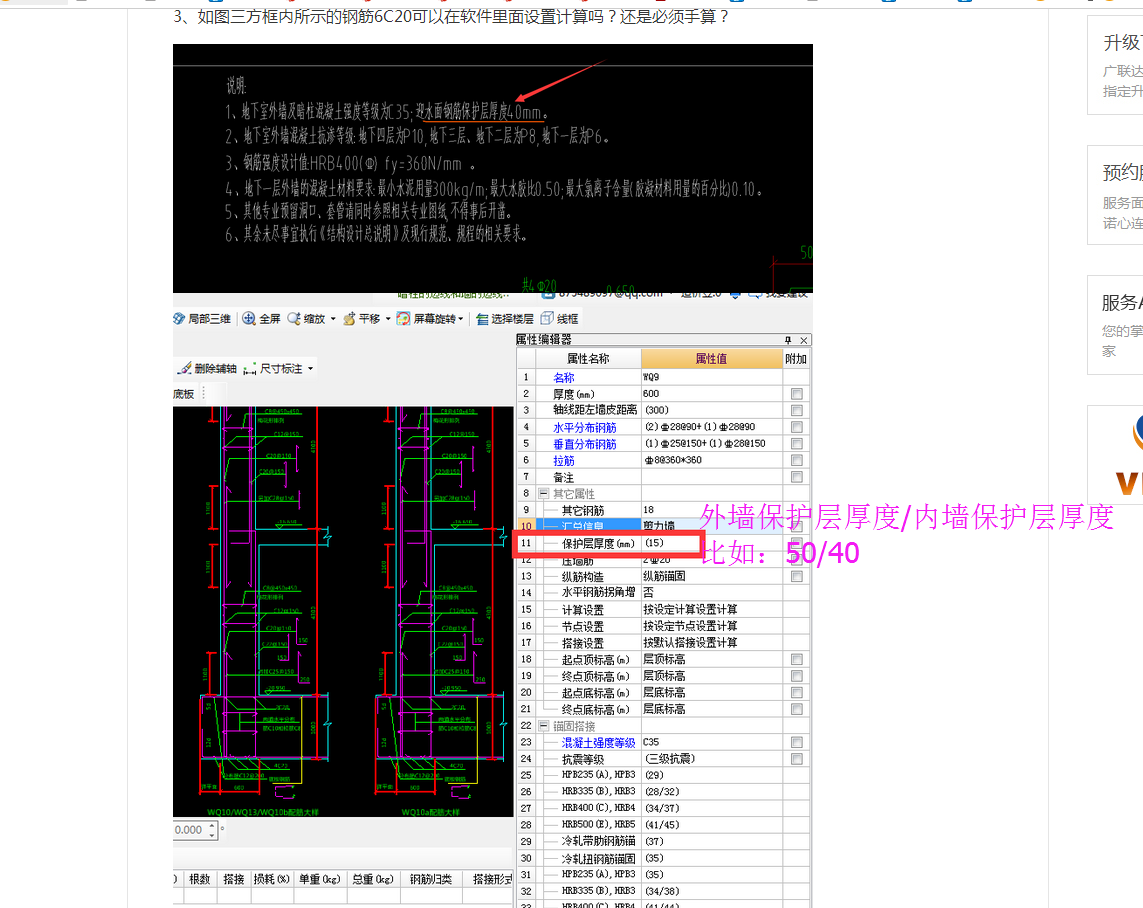Close the 属性编辑器 panel

(803, 340)
